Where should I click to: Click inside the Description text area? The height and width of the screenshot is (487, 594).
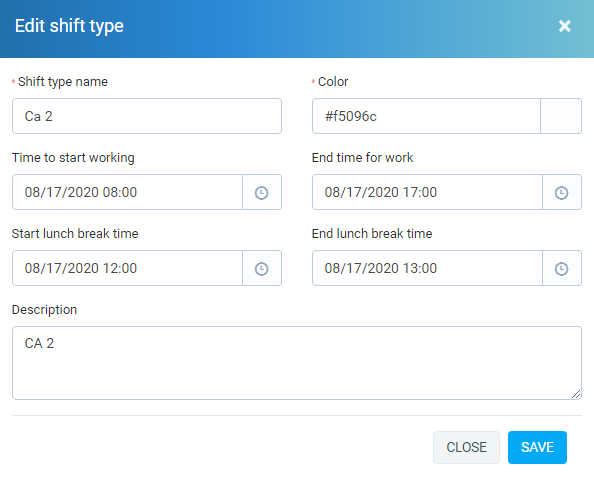click(x=297, y=363)
